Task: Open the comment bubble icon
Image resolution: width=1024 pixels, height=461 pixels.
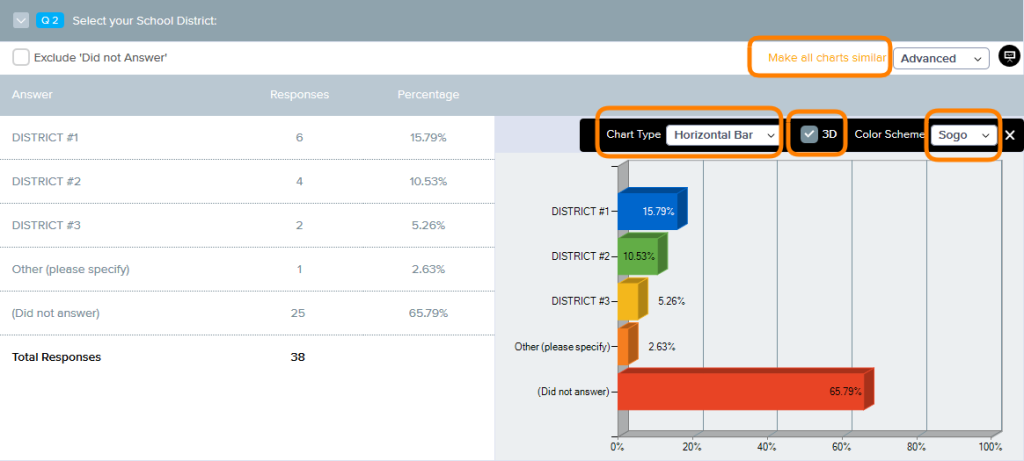Action: tap(1008, 57)
